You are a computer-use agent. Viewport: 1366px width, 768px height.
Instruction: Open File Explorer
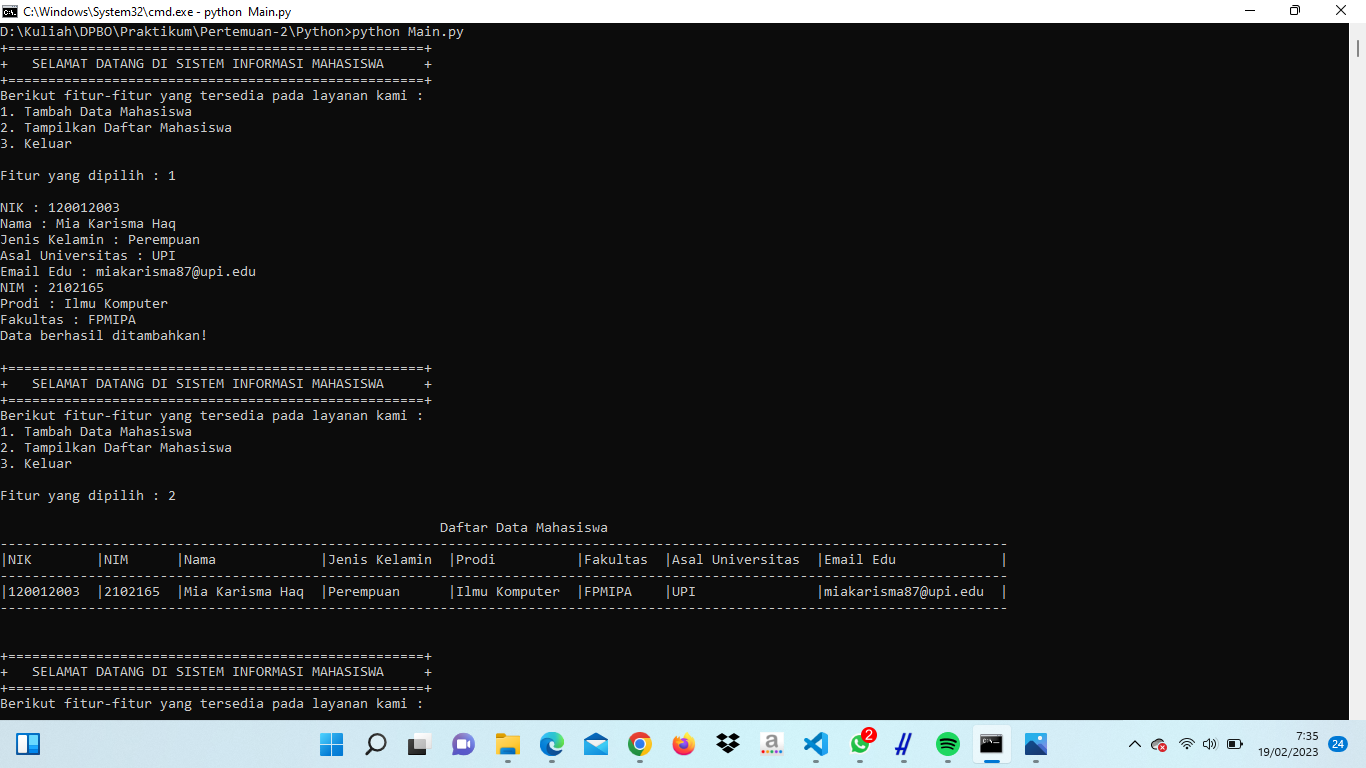pos(507,744)
